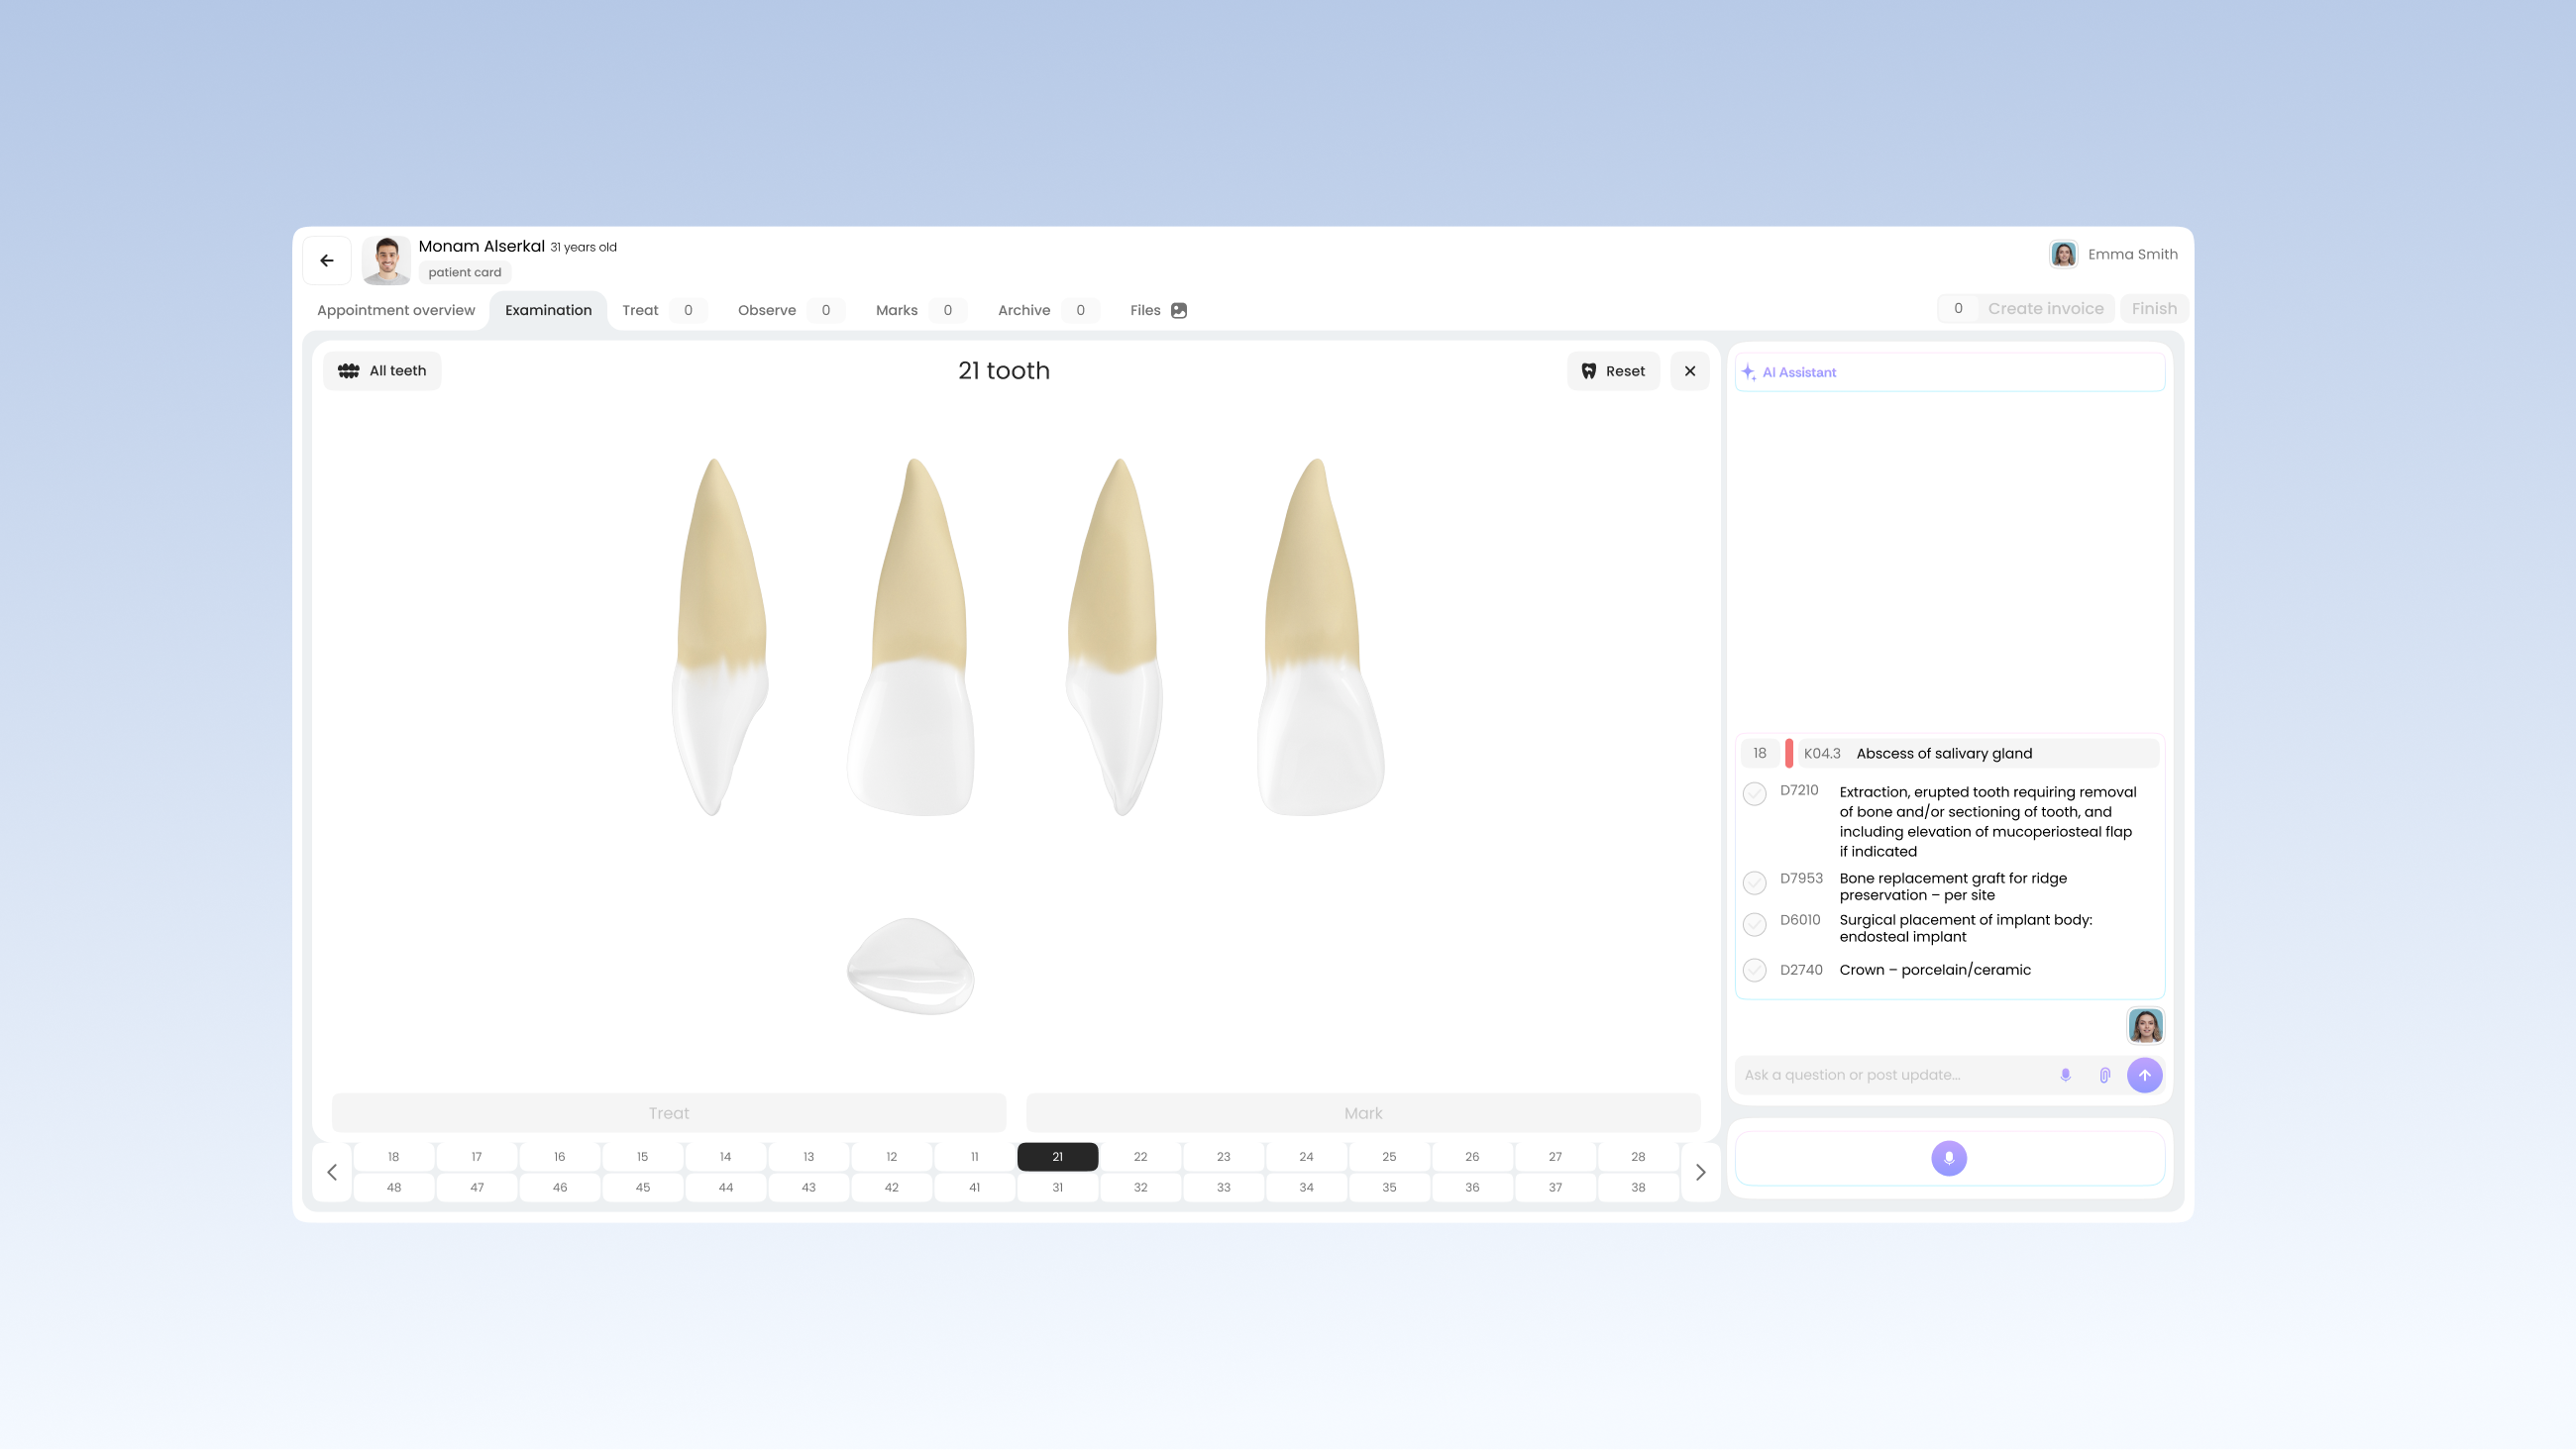Screen dimensions: 2576x1450
Task: Go to next teeth with right chevron
Action: tap(1700, 1172)
